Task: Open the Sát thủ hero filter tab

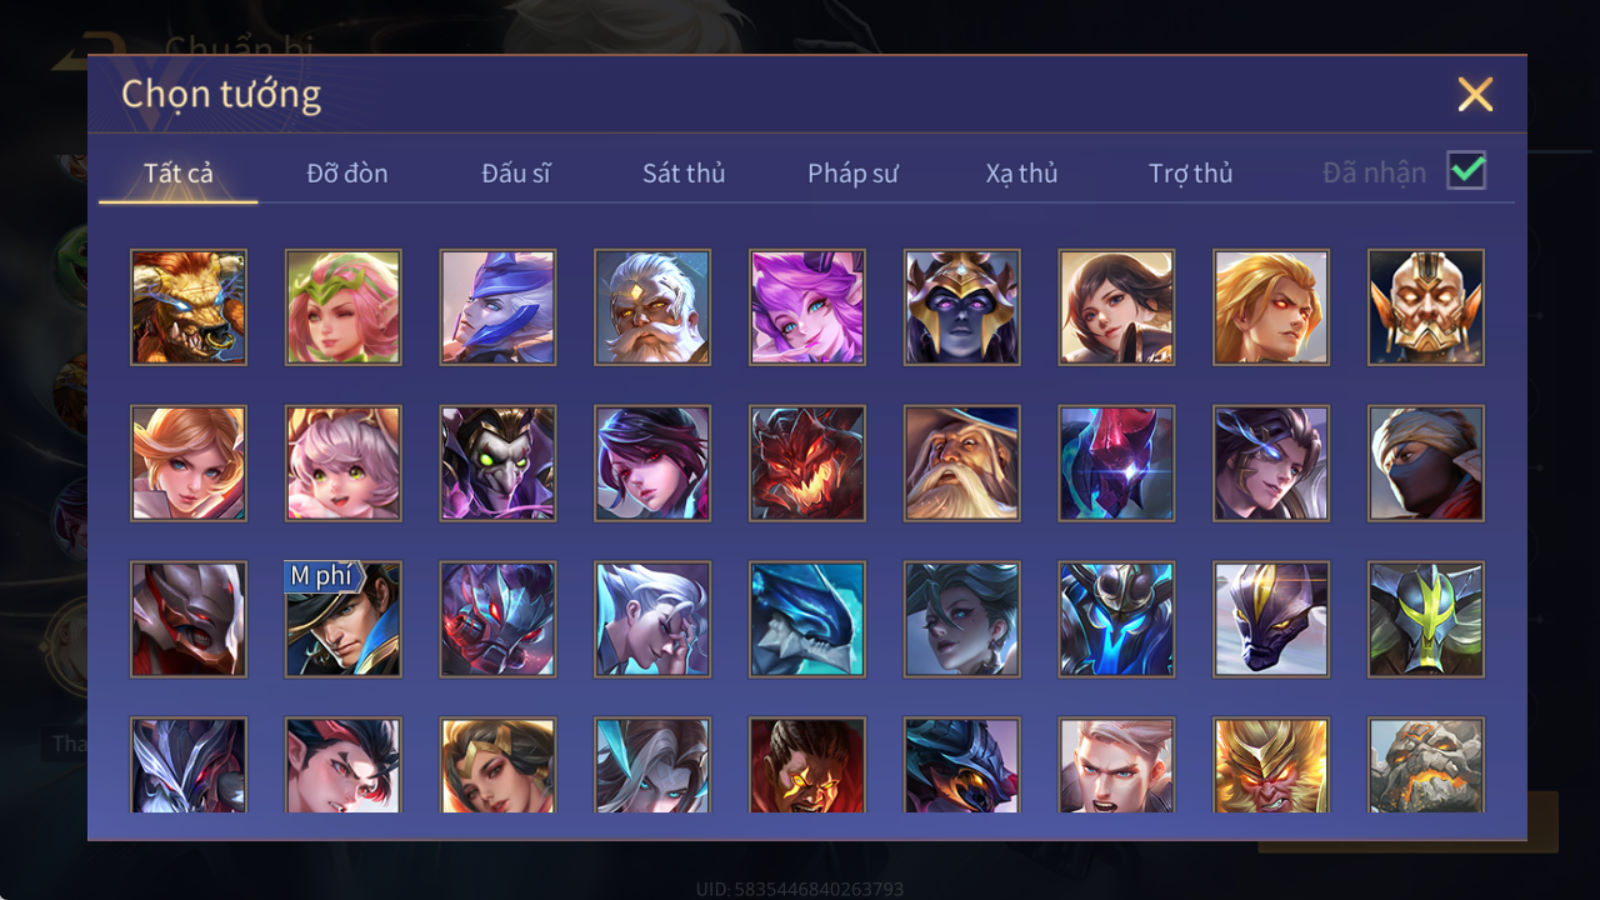Action: [683, 173]
